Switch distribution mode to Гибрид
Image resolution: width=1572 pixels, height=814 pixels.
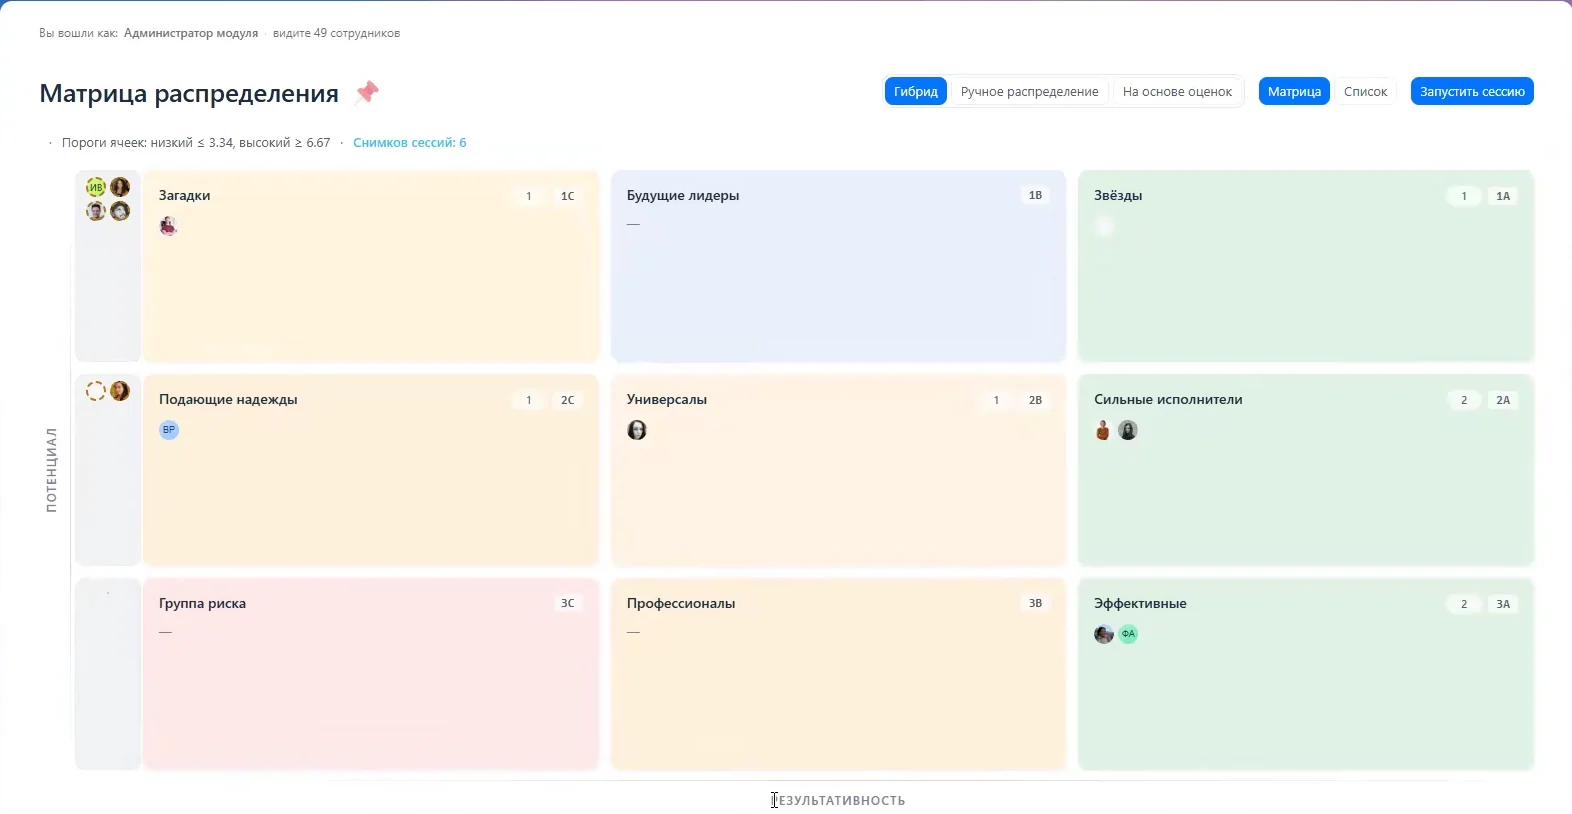point(916,91)
